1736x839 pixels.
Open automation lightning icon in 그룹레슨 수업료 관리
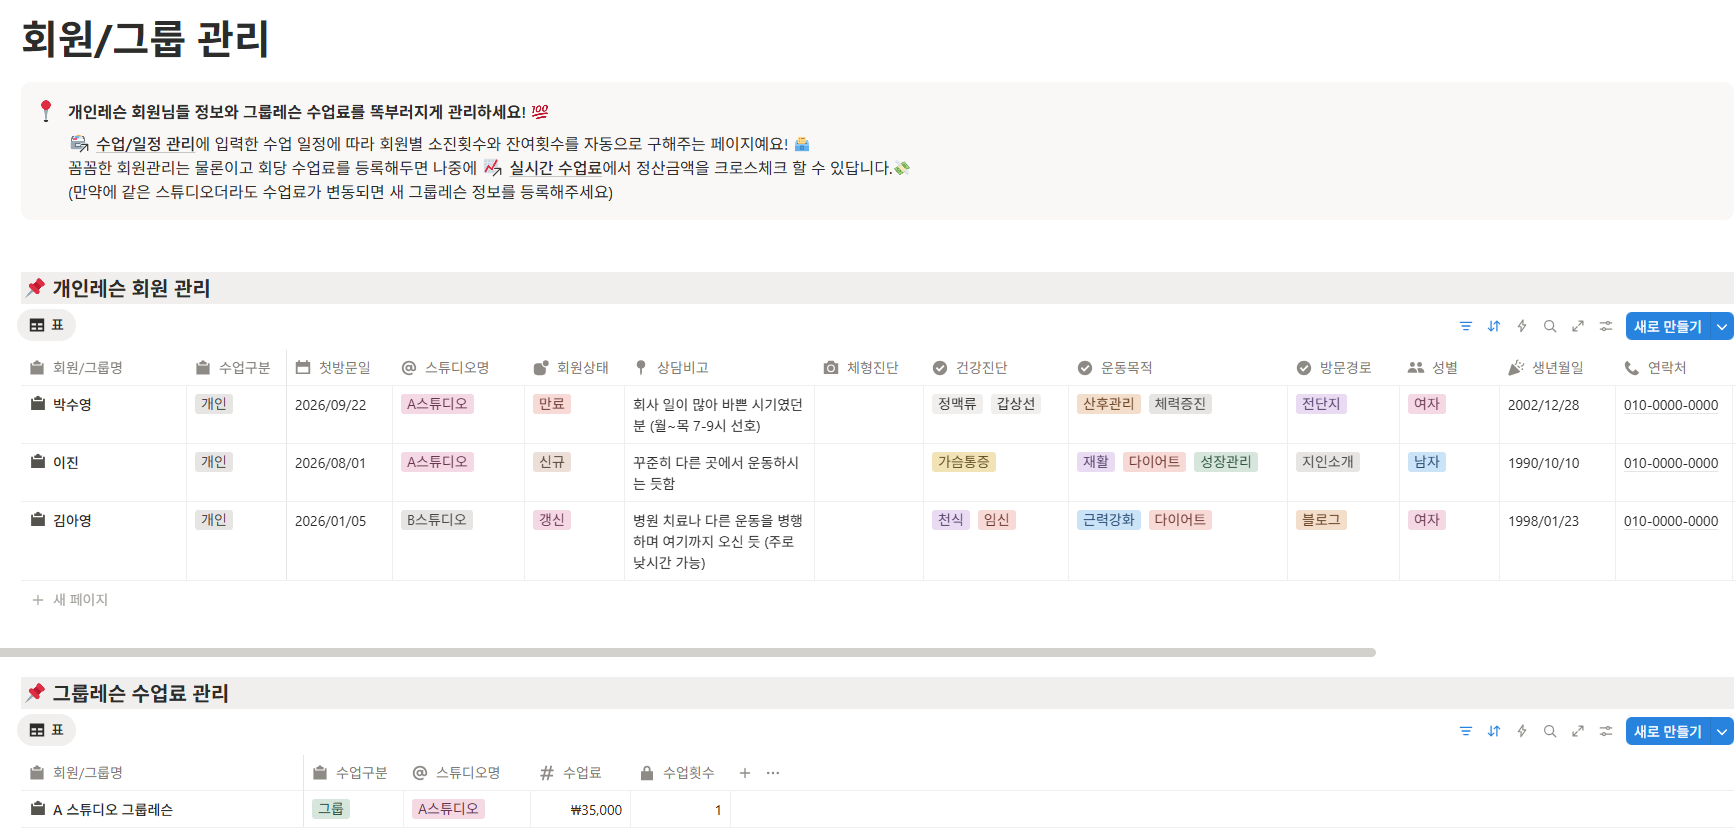[x=1522, y=731]
